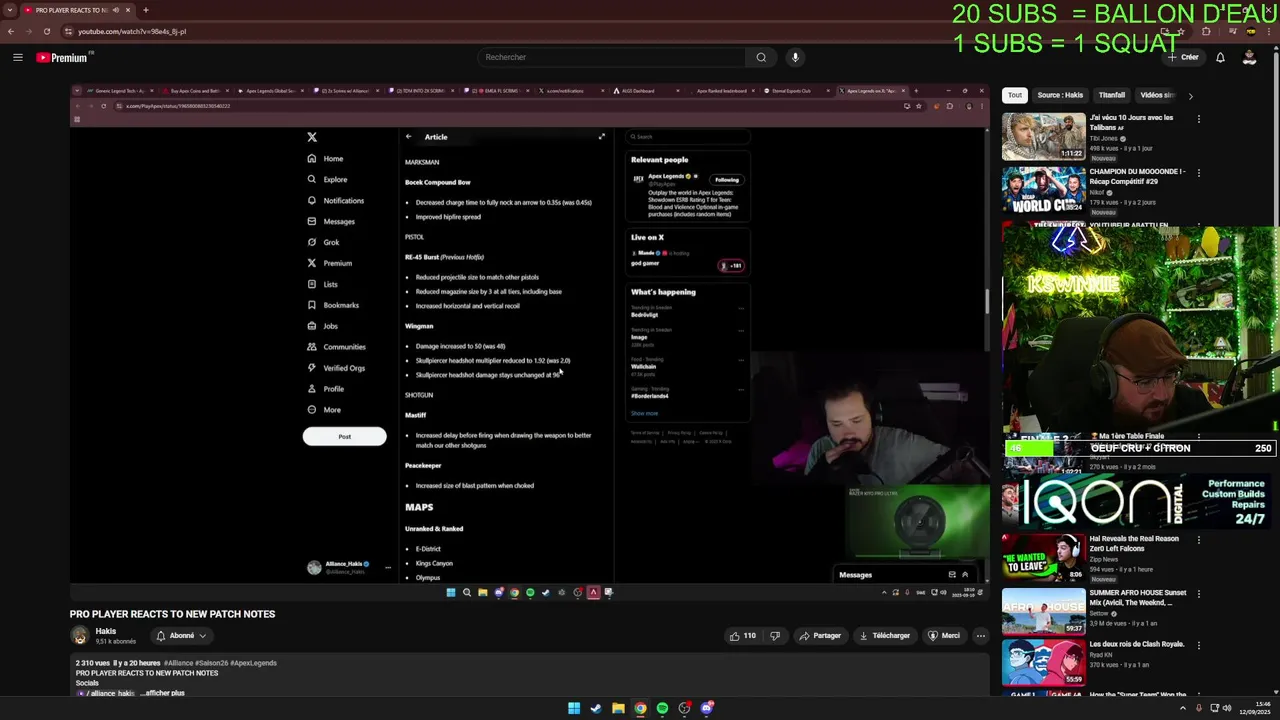Click the browser forward arrow
The height and width of the screenshot is (720, 1280).
click(x=29, y=31)
